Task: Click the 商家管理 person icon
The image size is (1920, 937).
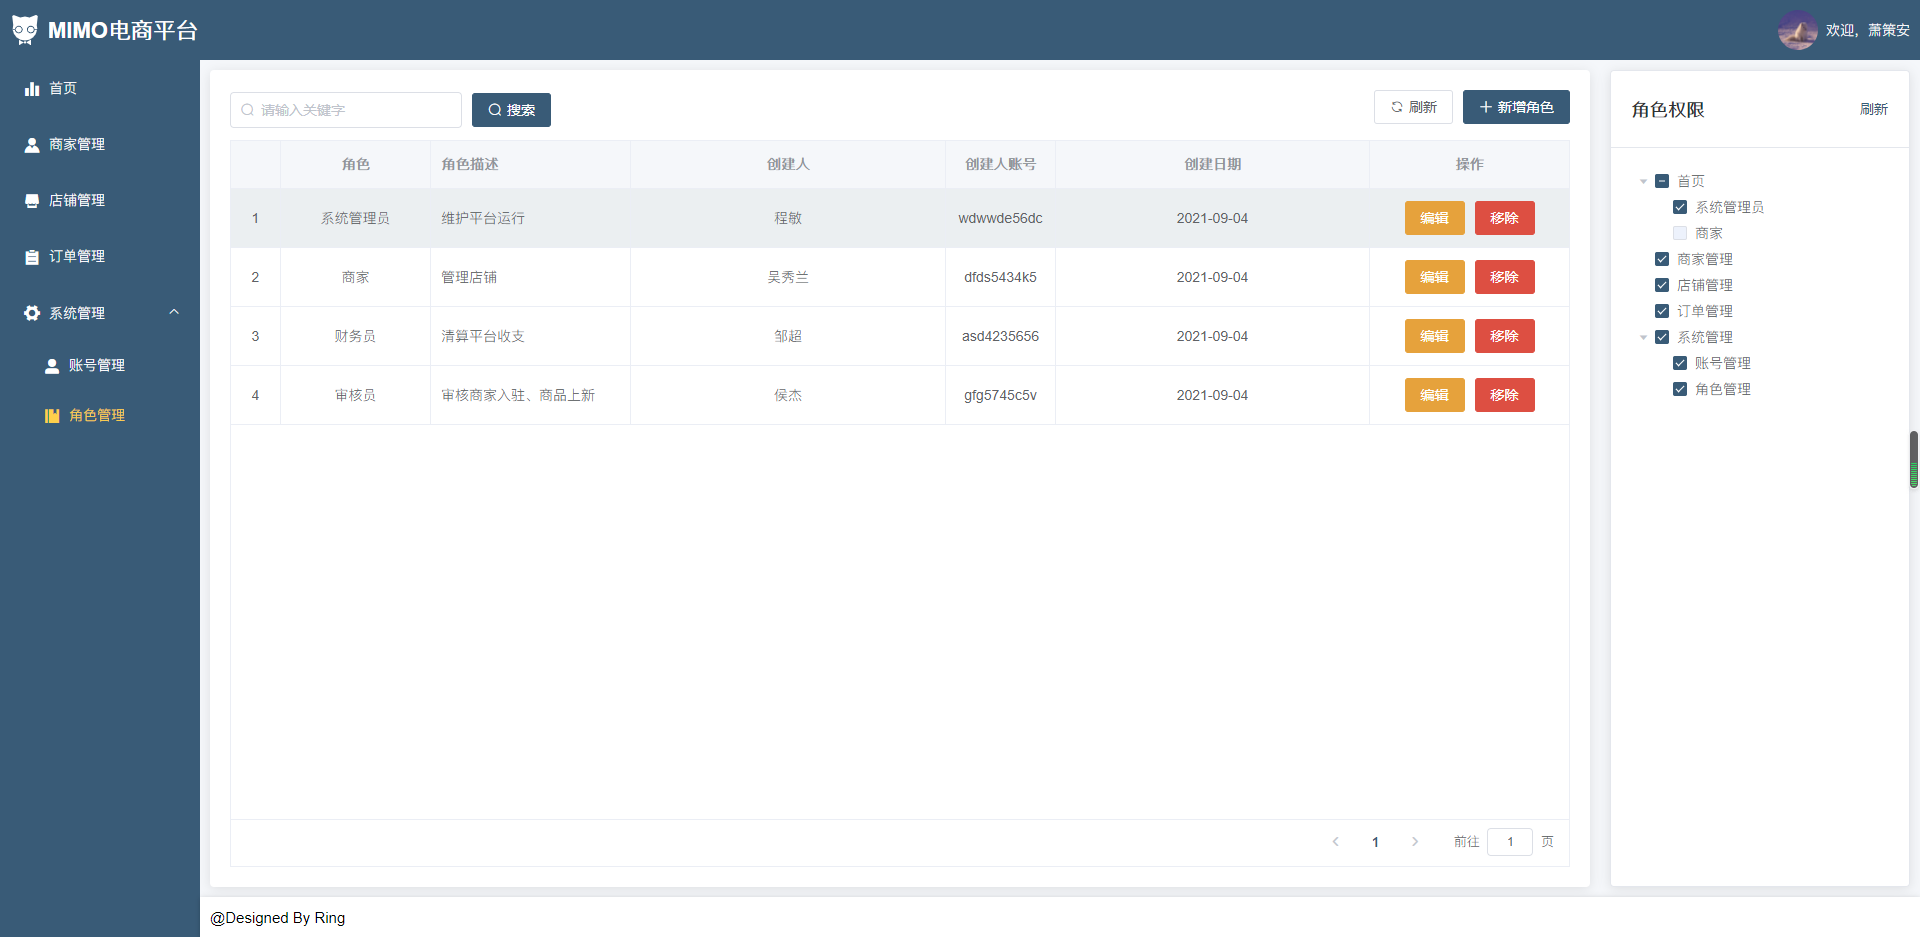Action: coord(33,144)
